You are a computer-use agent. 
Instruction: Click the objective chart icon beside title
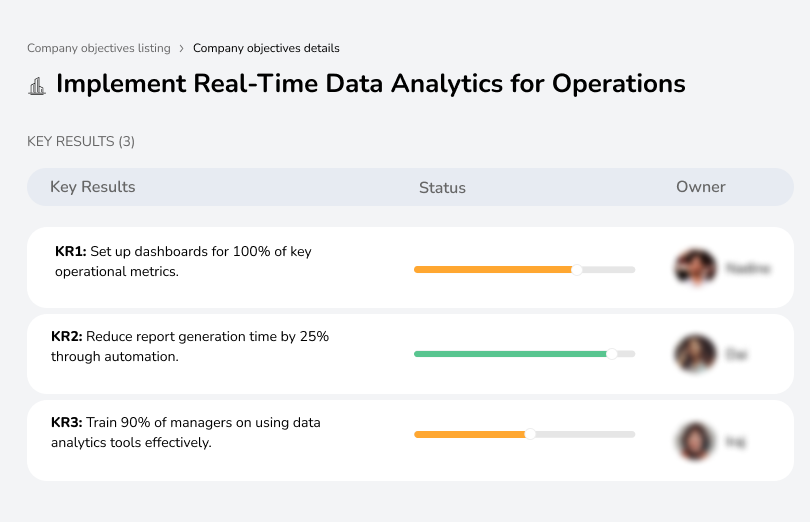[x=37, y=86]
